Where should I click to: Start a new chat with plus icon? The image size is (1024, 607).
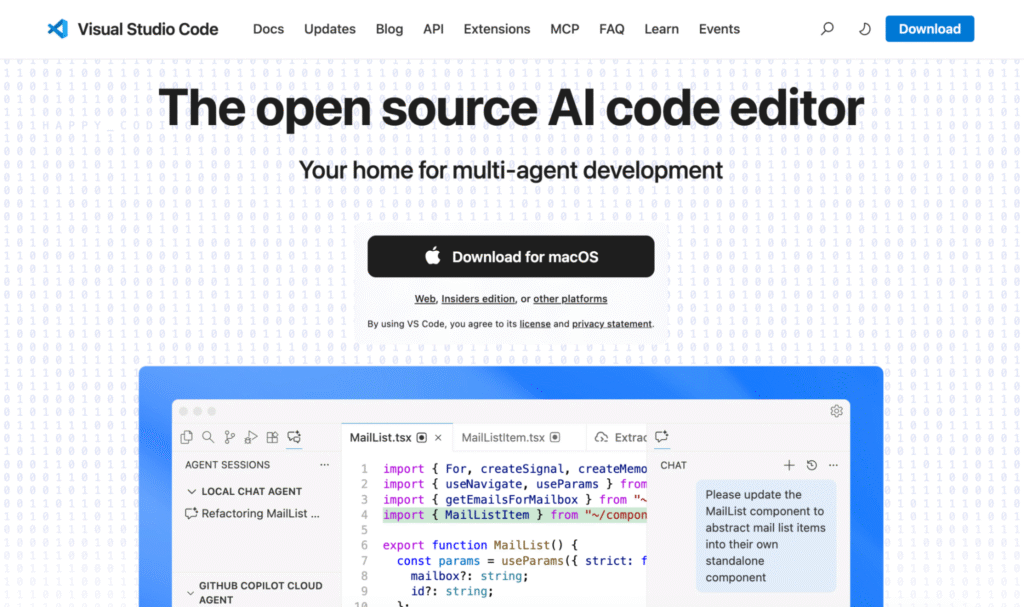click(x=789, y=465)
